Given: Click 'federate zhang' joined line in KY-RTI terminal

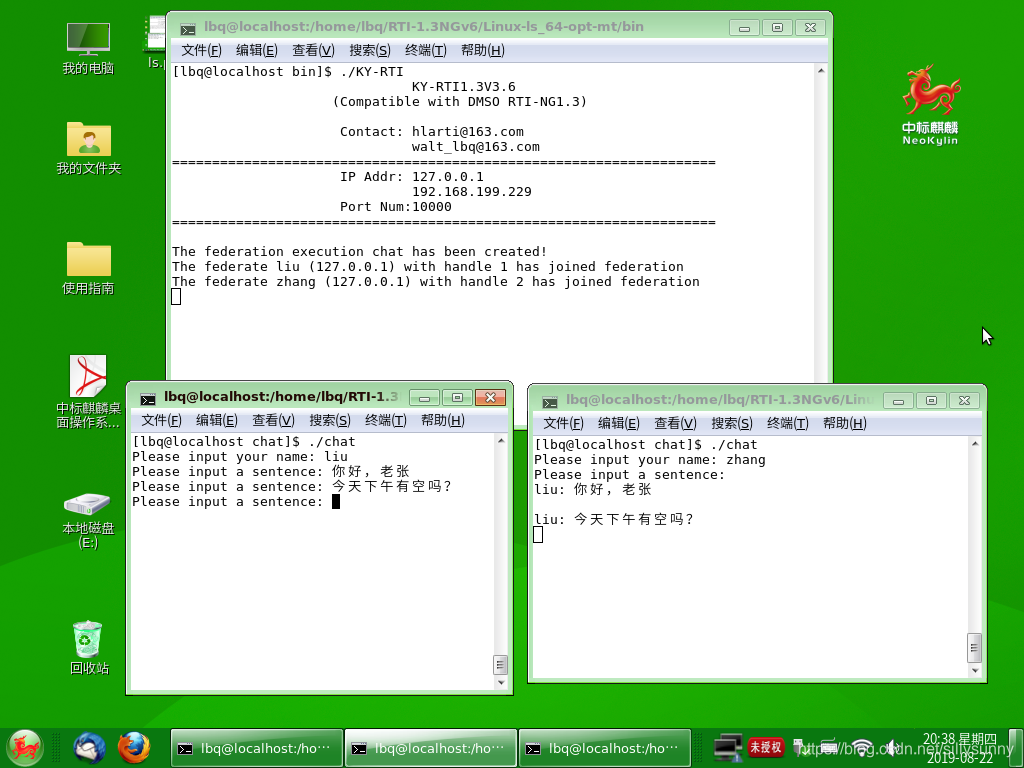Looking at the screenshot, I should click(x=436, y=282).
